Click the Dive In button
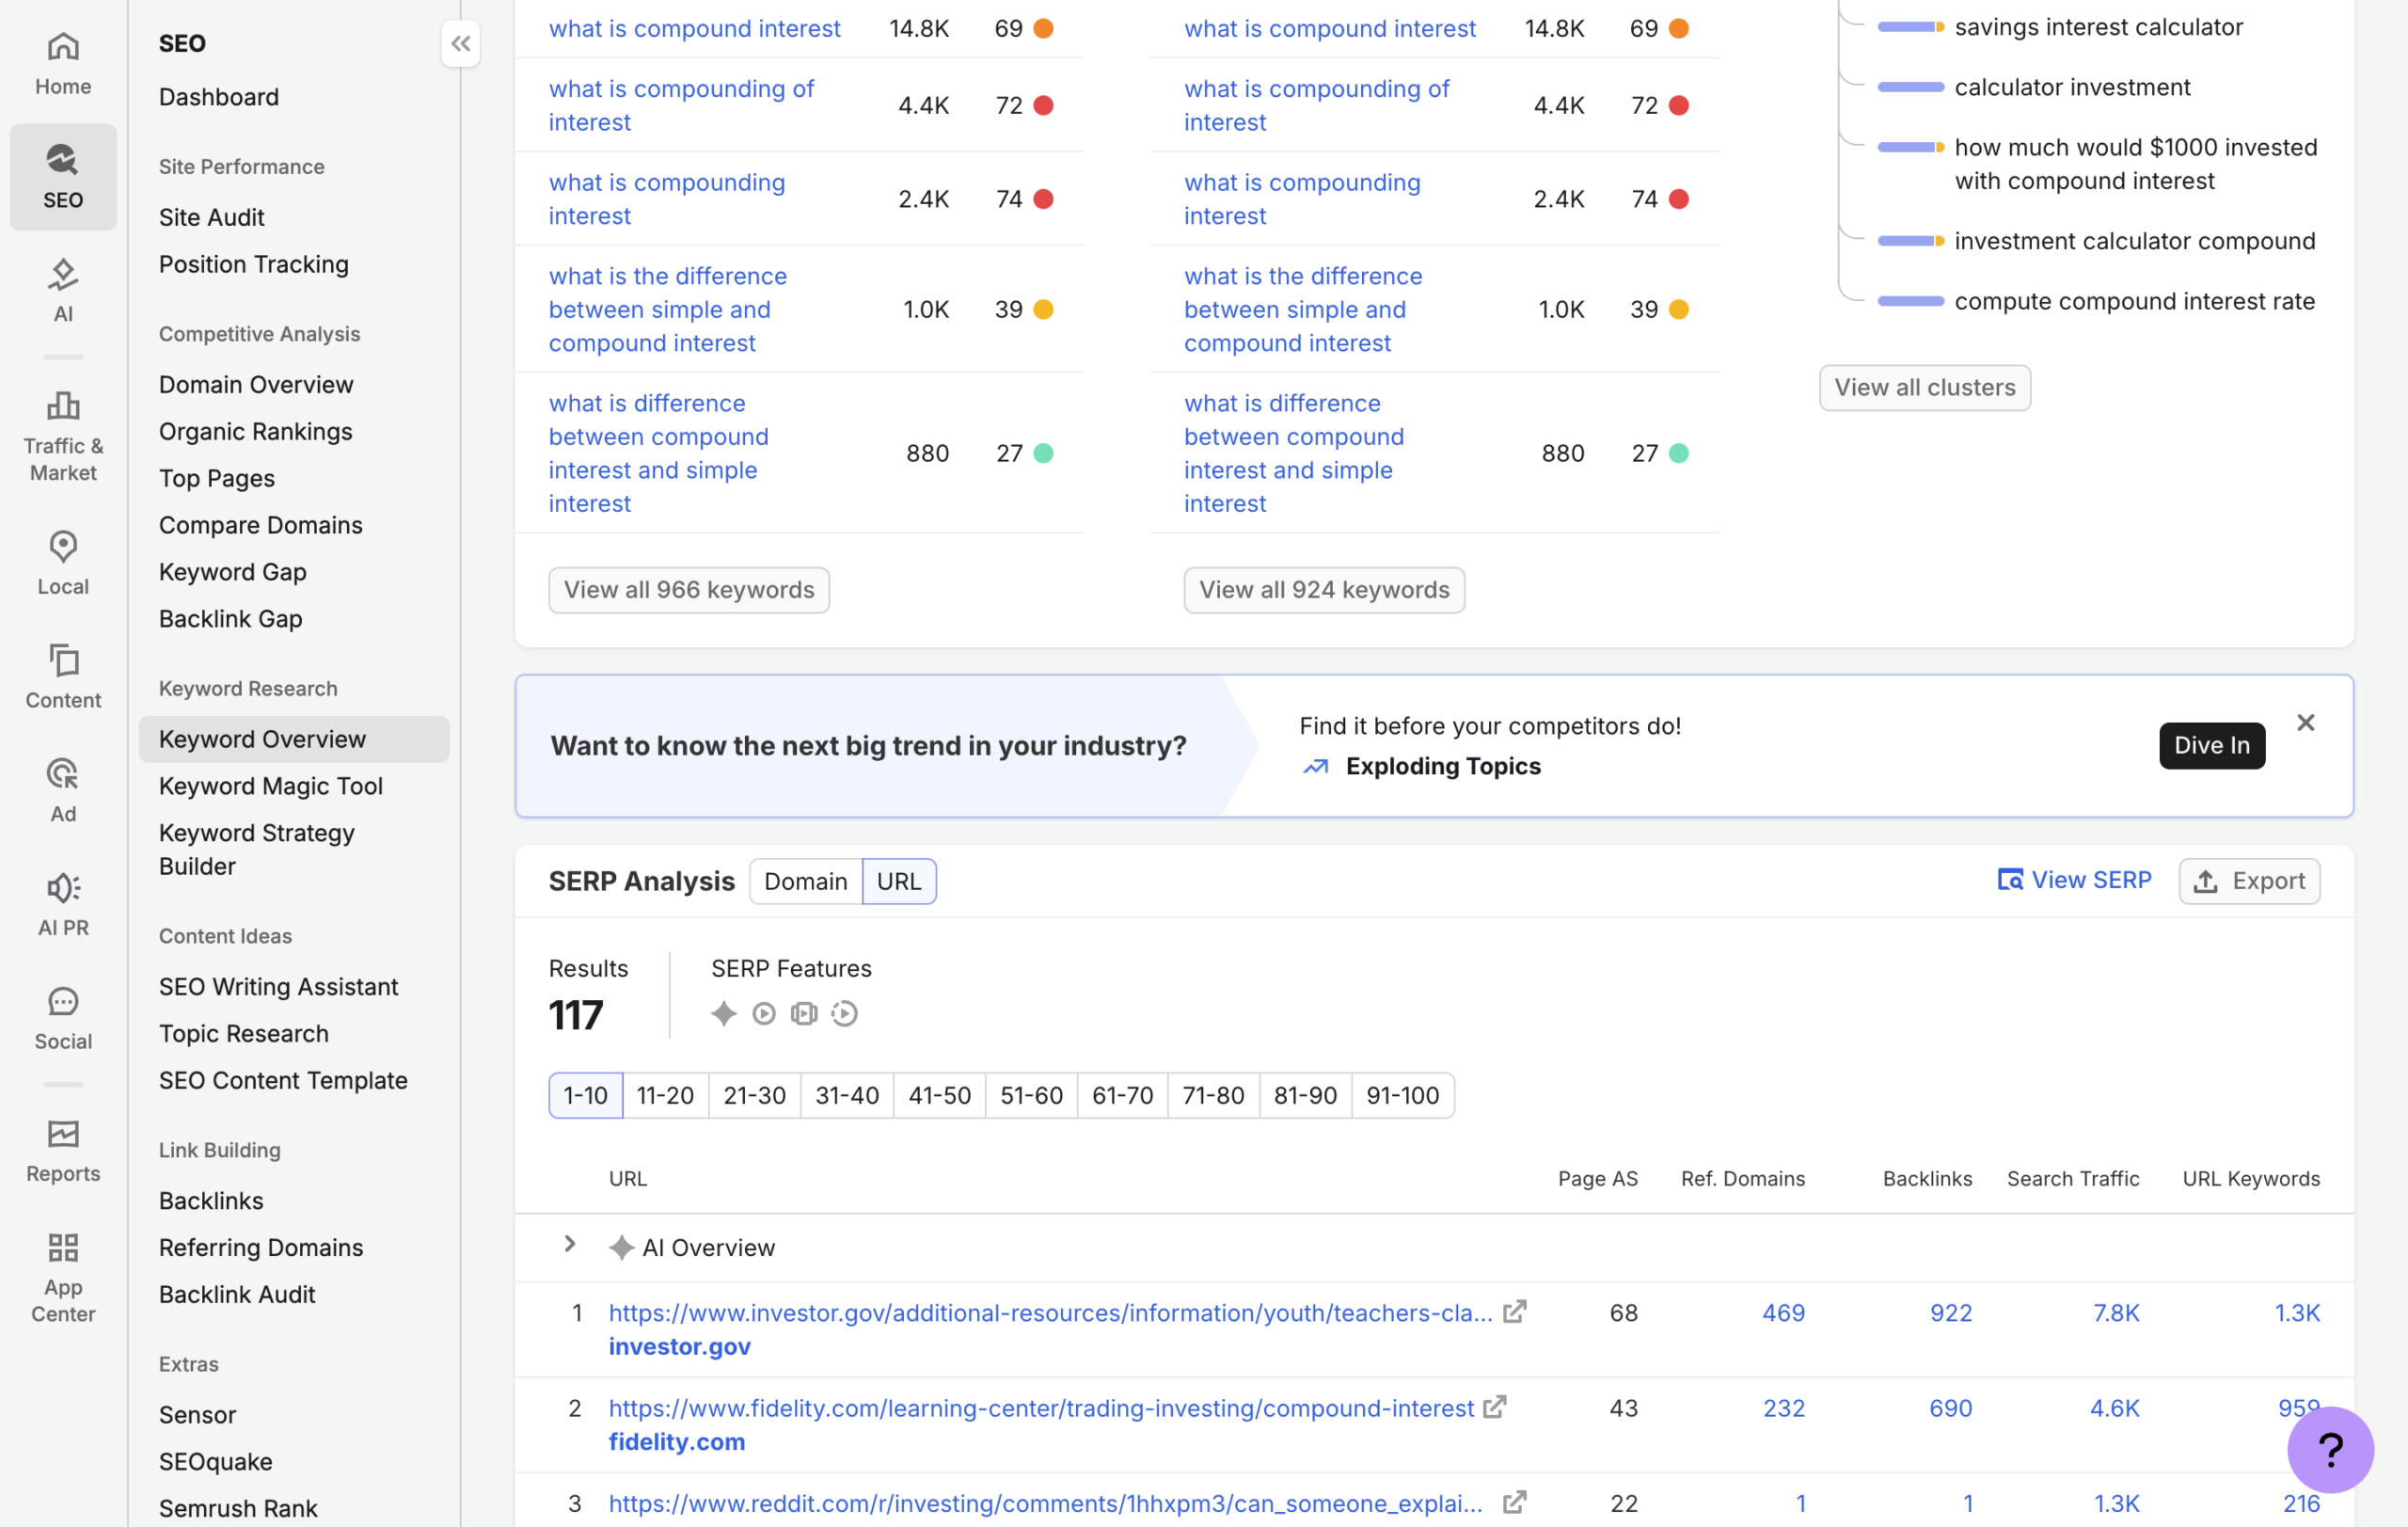Image resolution: width=2408 pixels, height=1527 pixels. coord(2211,745)
